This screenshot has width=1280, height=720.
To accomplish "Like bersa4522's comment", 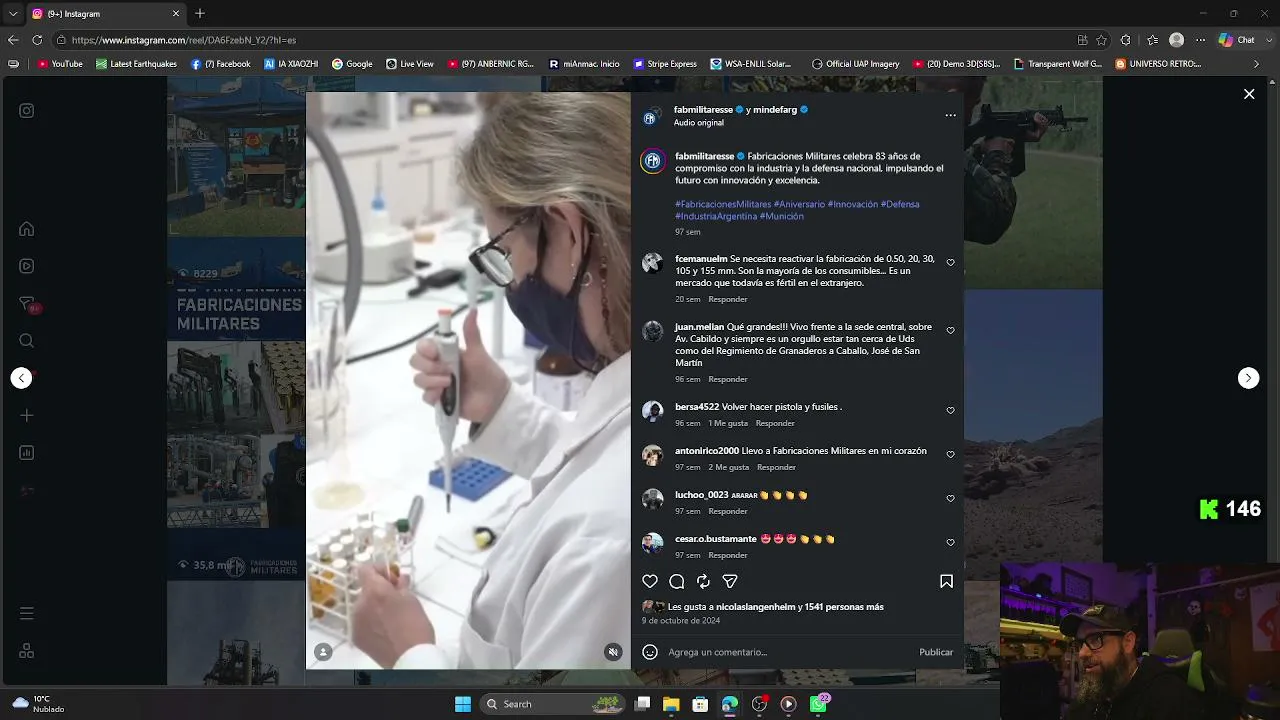I will pos(950,411).
